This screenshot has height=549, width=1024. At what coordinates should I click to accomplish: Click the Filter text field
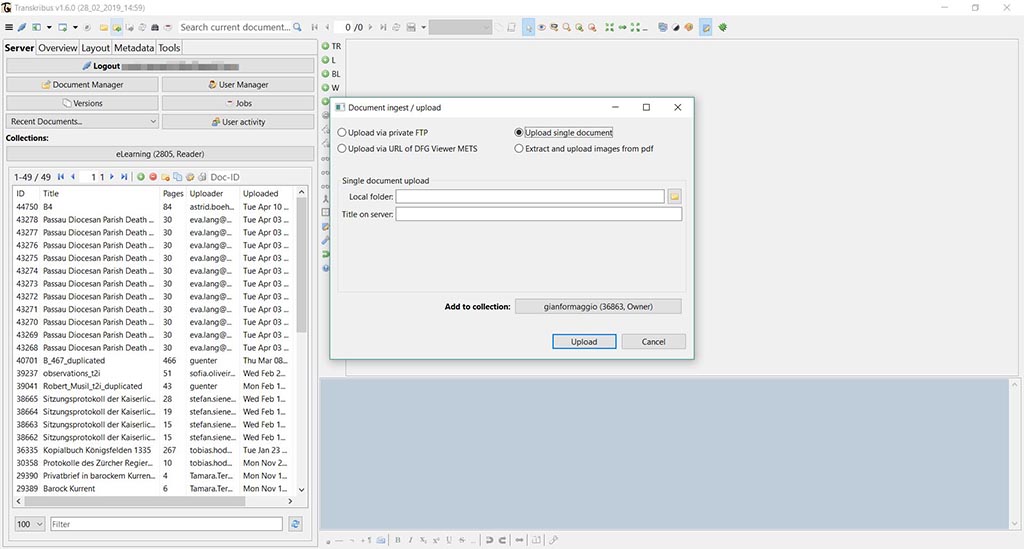167,524
